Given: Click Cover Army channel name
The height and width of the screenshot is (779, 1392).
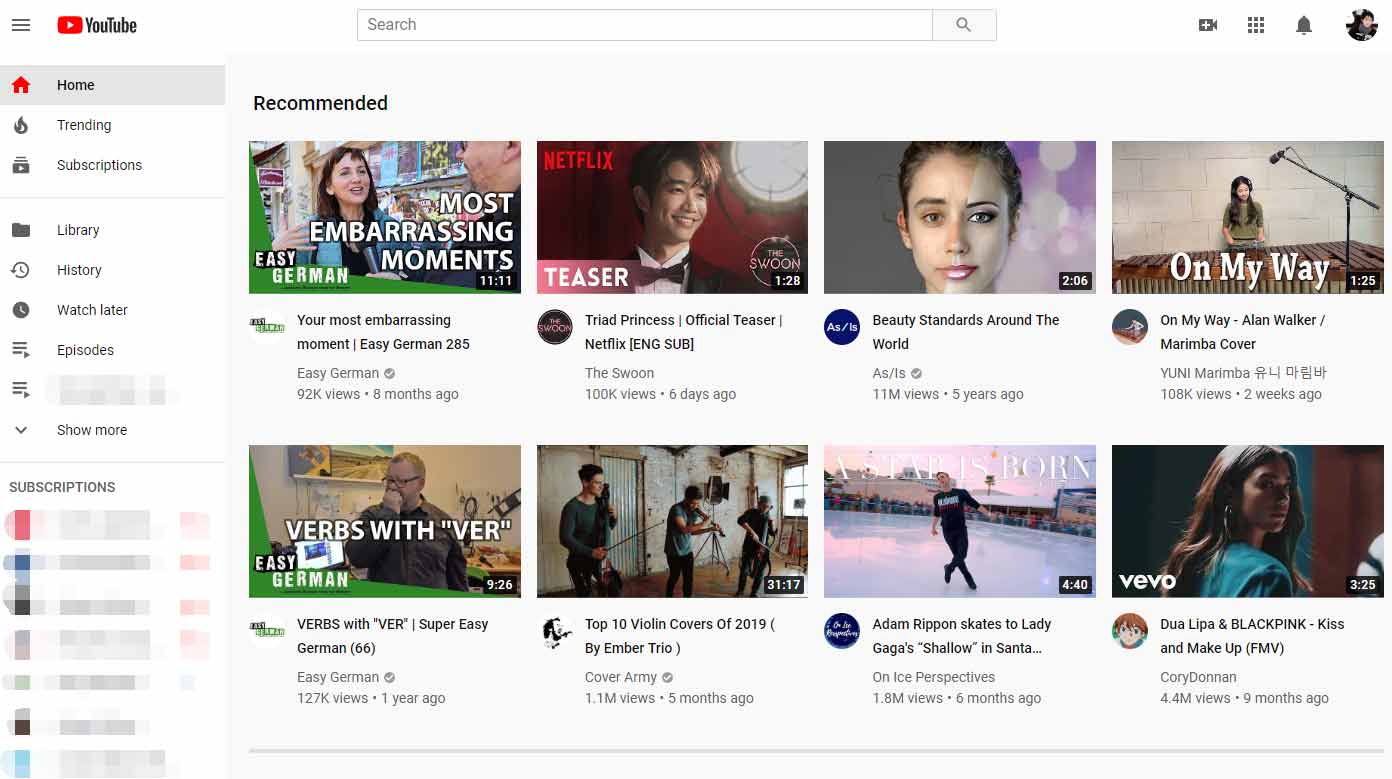Looking at the screenshot, I should click(621, 677).
